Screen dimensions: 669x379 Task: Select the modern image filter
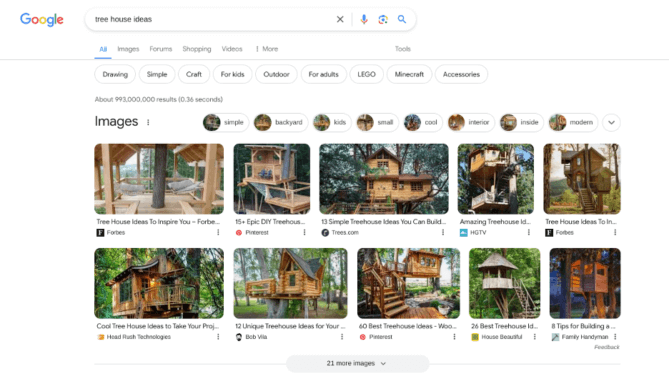point(573,122)
